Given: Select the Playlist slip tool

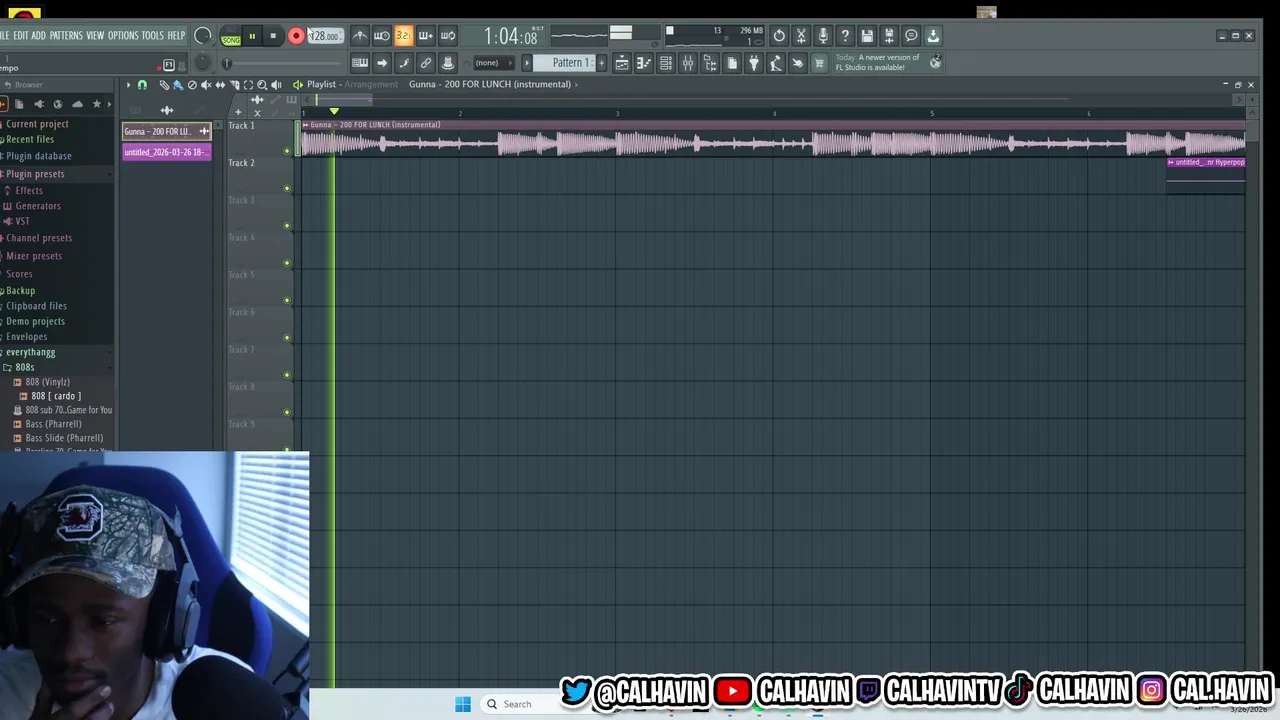Looking at the screenshot, I should (220, 85).
